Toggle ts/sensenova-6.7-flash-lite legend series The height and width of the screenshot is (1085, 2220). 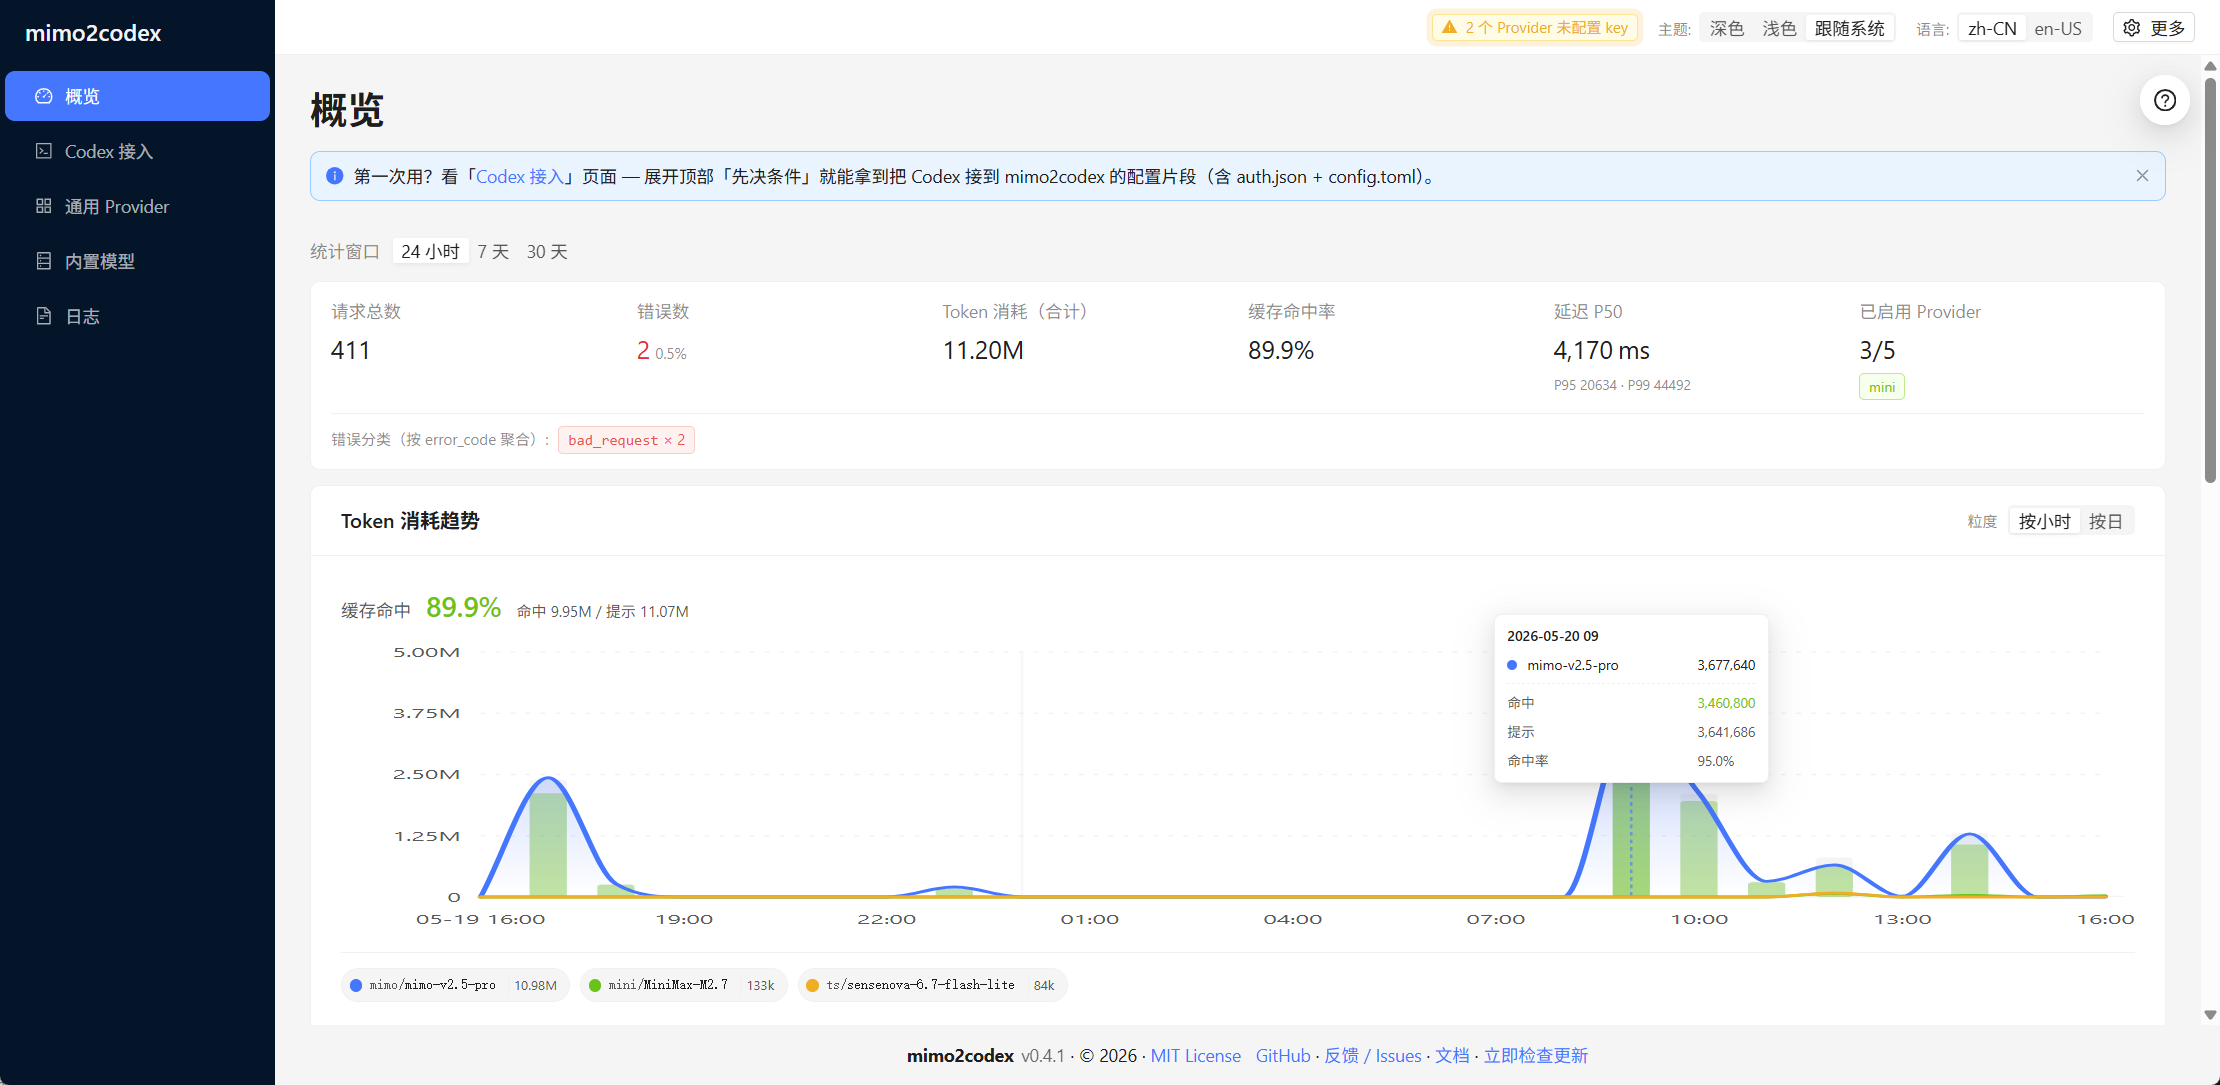932,985
